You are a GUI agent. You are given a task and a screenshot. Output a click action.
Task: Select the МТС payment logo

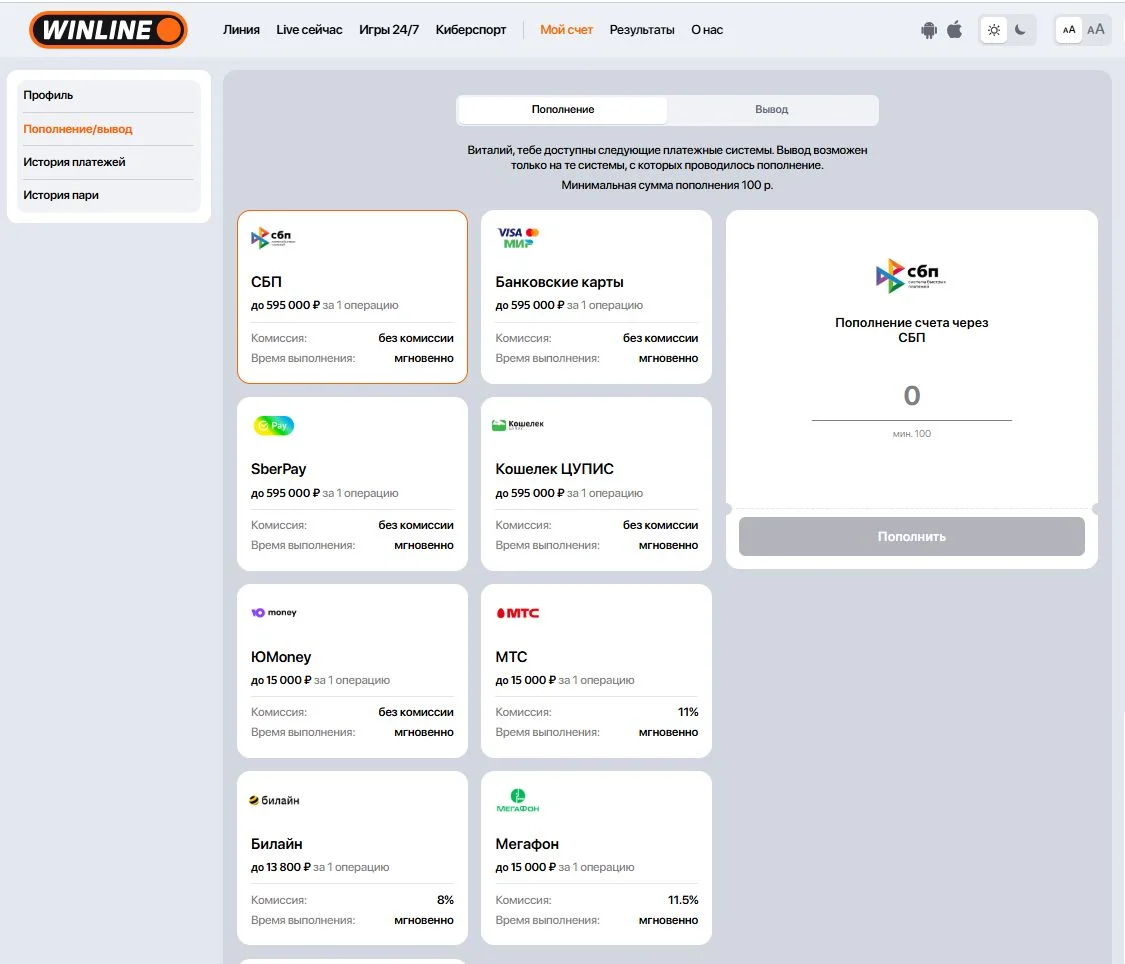tap(517, 613)
